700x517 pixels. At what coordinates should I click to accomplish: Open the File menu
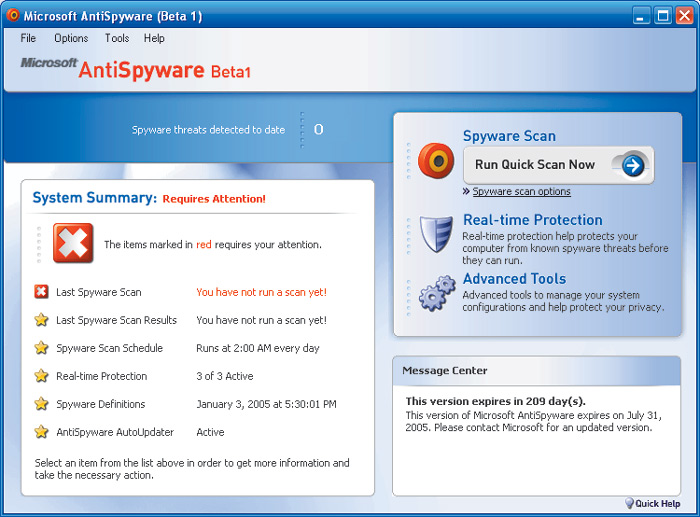coord(28,38)
